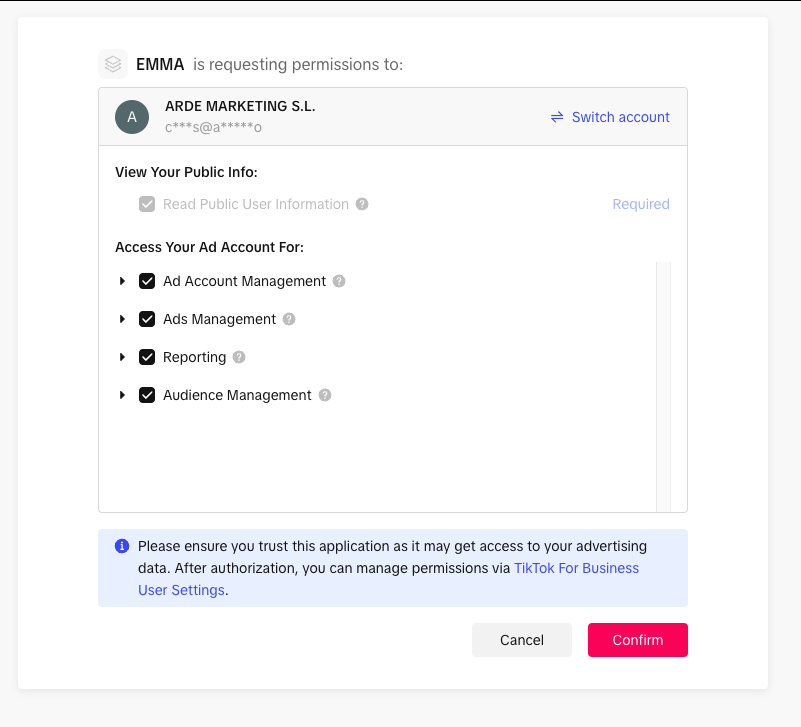Image resolution: width=801 pixels, height=727 pixels.
Task: Click the permissions list scrollbar
Action: [x=663, y=386]
